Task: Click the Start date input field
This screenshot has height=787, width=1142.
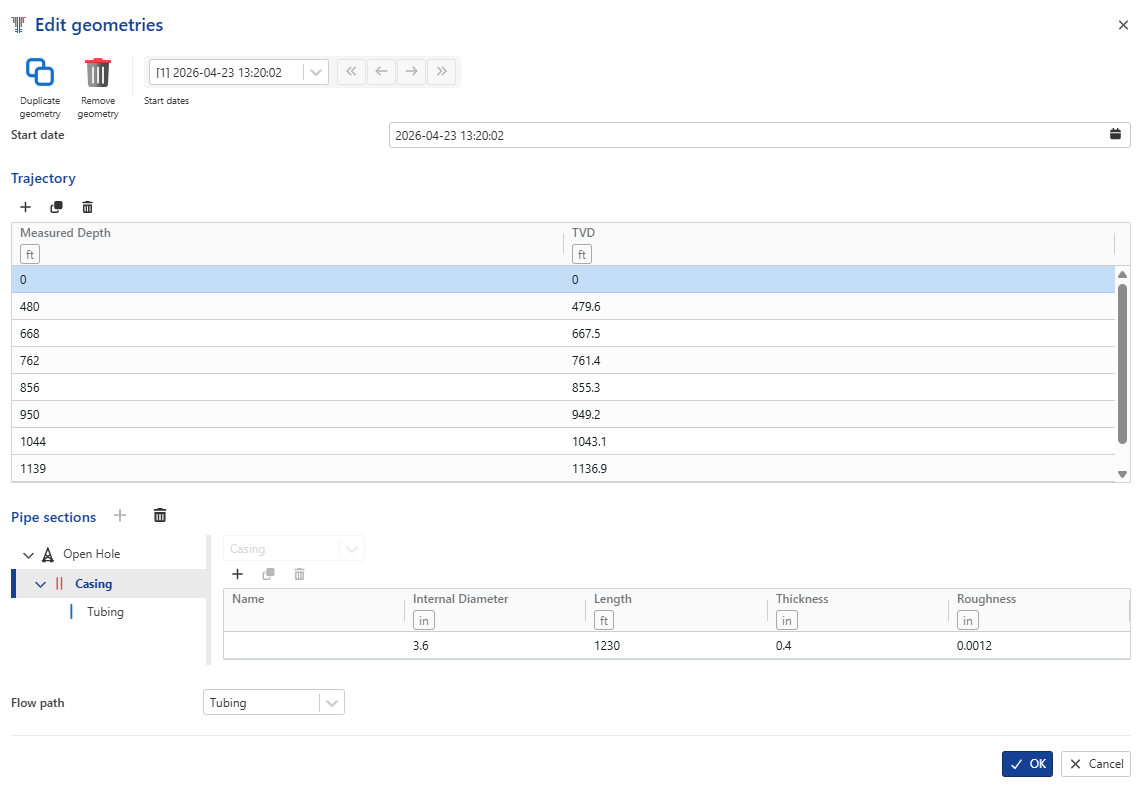Action: click(x=760, y=135)
